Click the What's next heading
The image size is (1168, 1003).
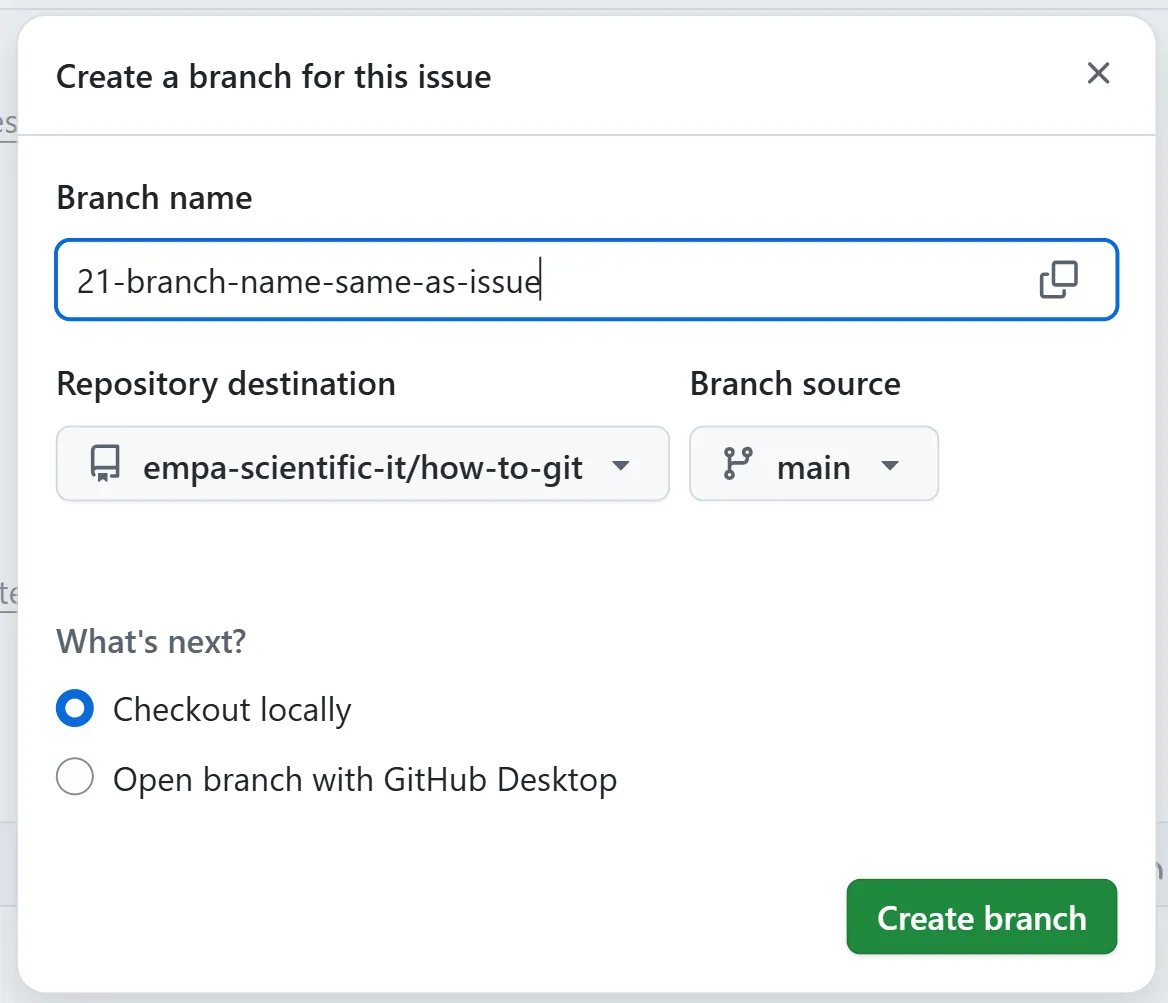pos(150,641)
